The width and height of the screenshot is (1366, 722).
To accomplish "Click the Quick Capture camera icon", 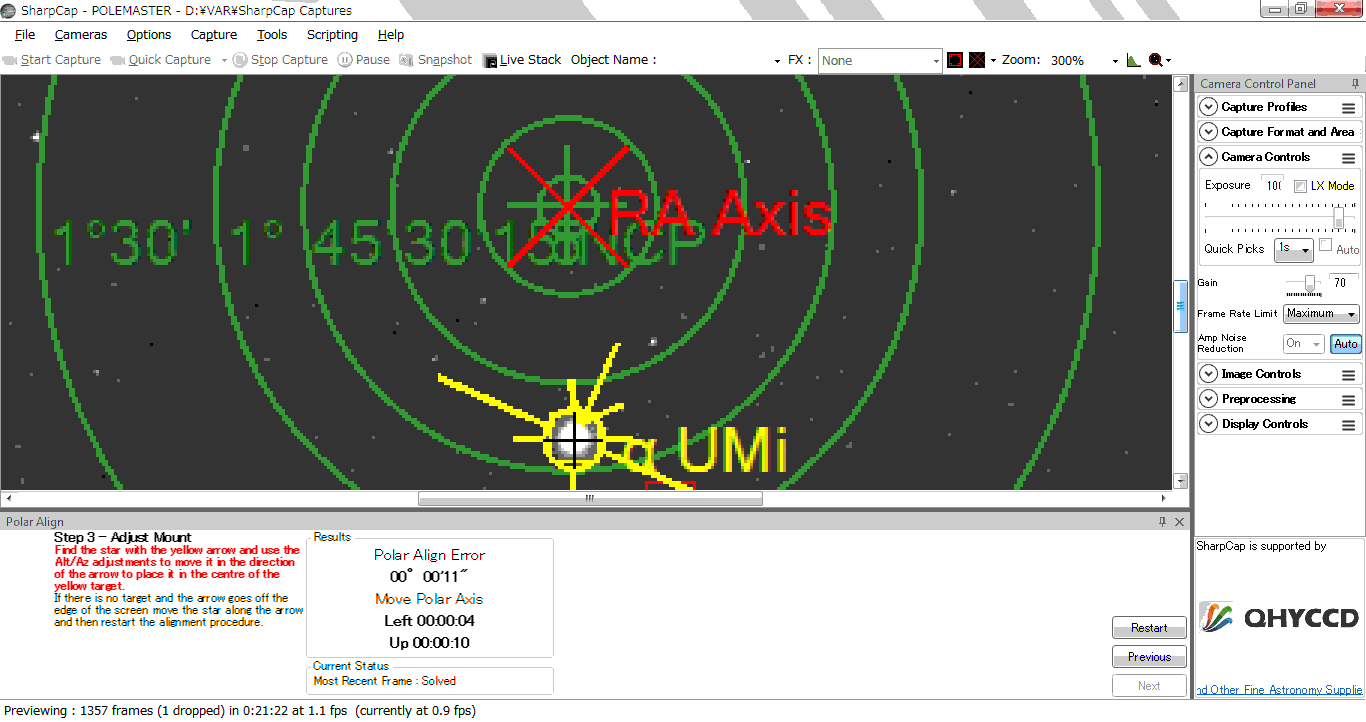I will [x=118, y=60].
